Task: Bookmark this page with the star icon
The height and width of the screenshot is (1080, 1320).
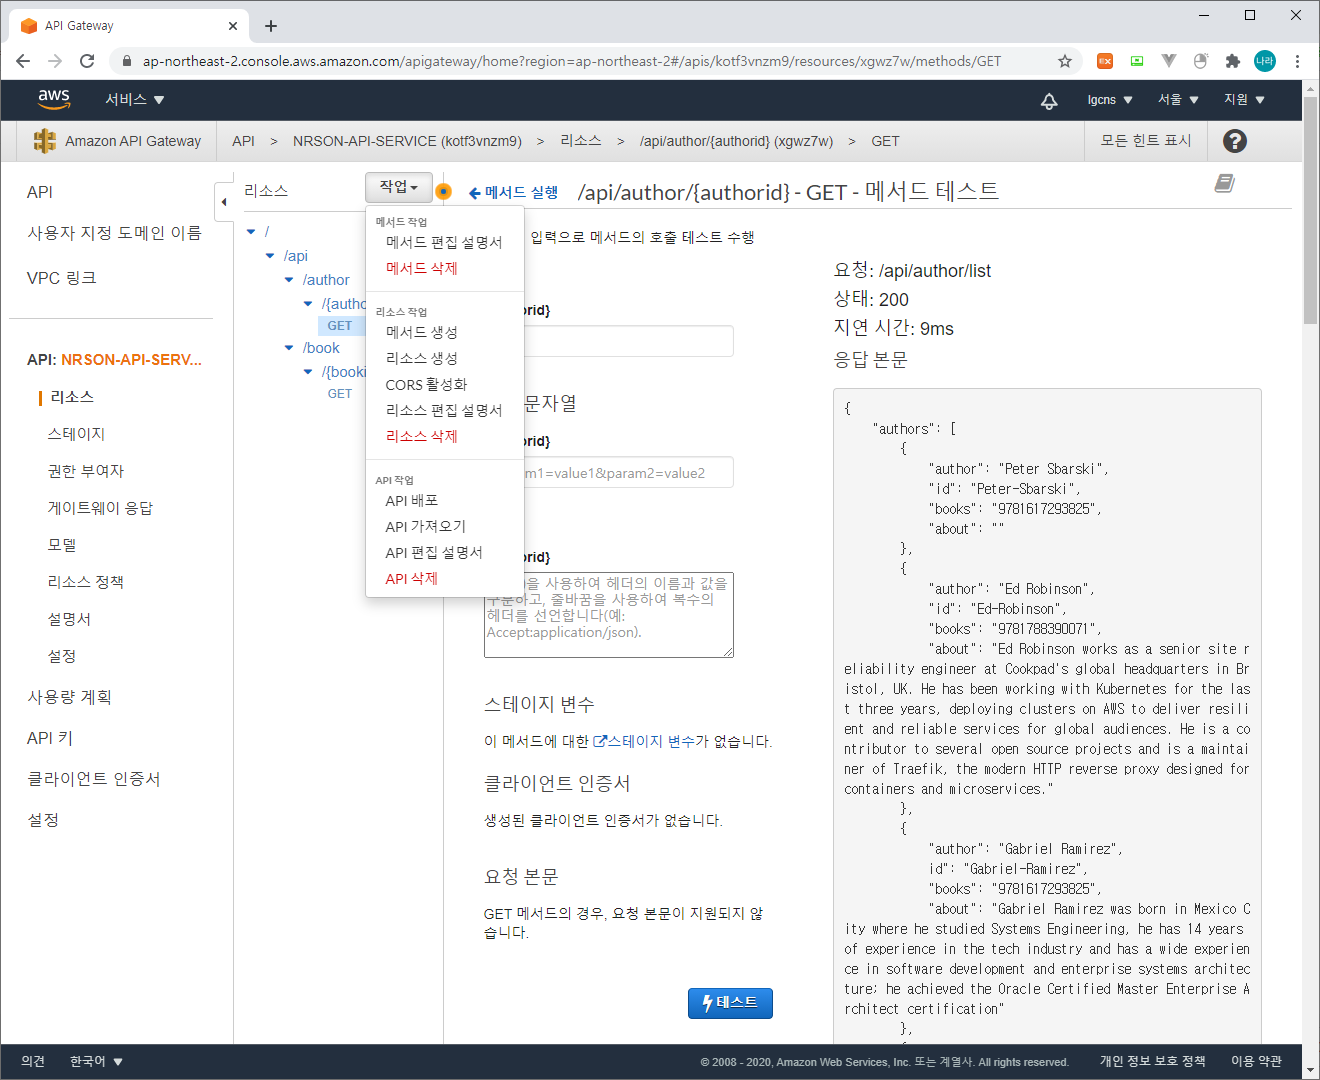Action: click(x=1065, y=61)
